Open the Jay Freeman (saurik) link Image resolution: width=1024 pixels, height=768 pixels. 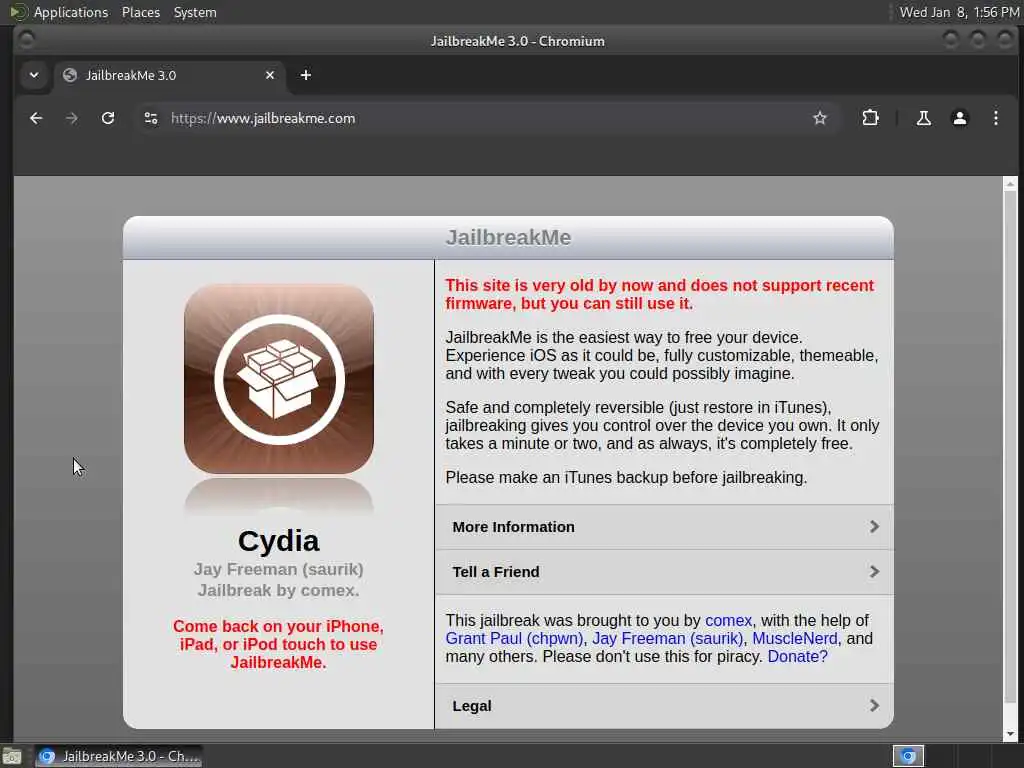(667, 639)
